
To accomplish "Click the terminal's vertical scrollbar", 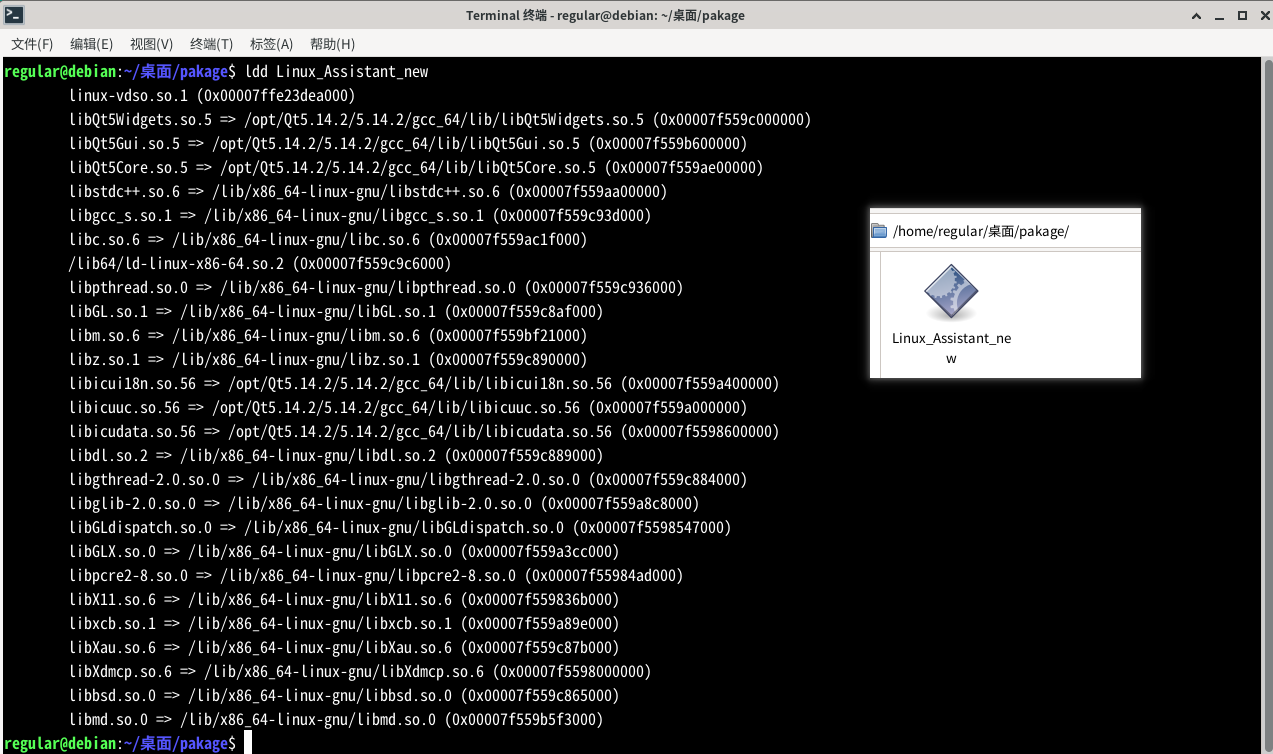I will point(1266,400).
